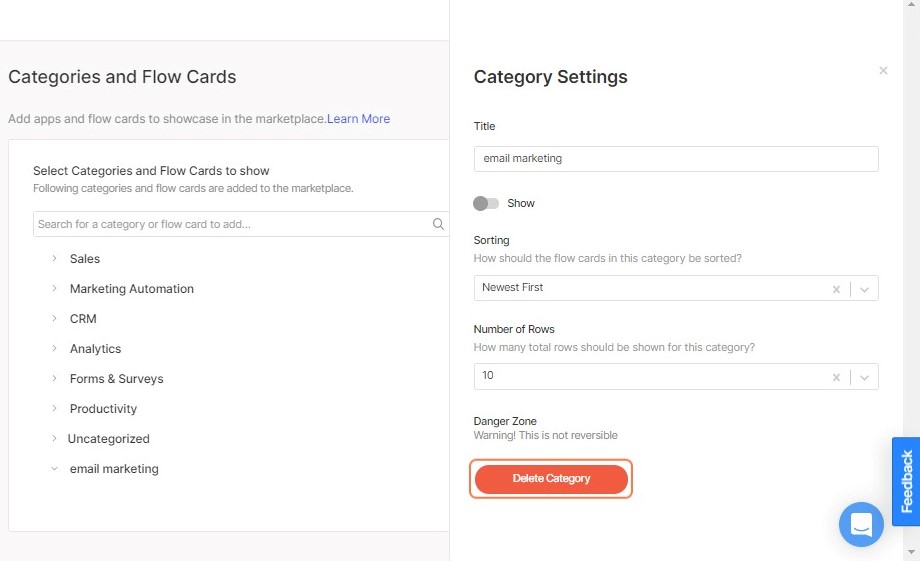This screenshot has height=561, width=920.
Task: Open the Feedback side tab
Action: tap(906, 481)
